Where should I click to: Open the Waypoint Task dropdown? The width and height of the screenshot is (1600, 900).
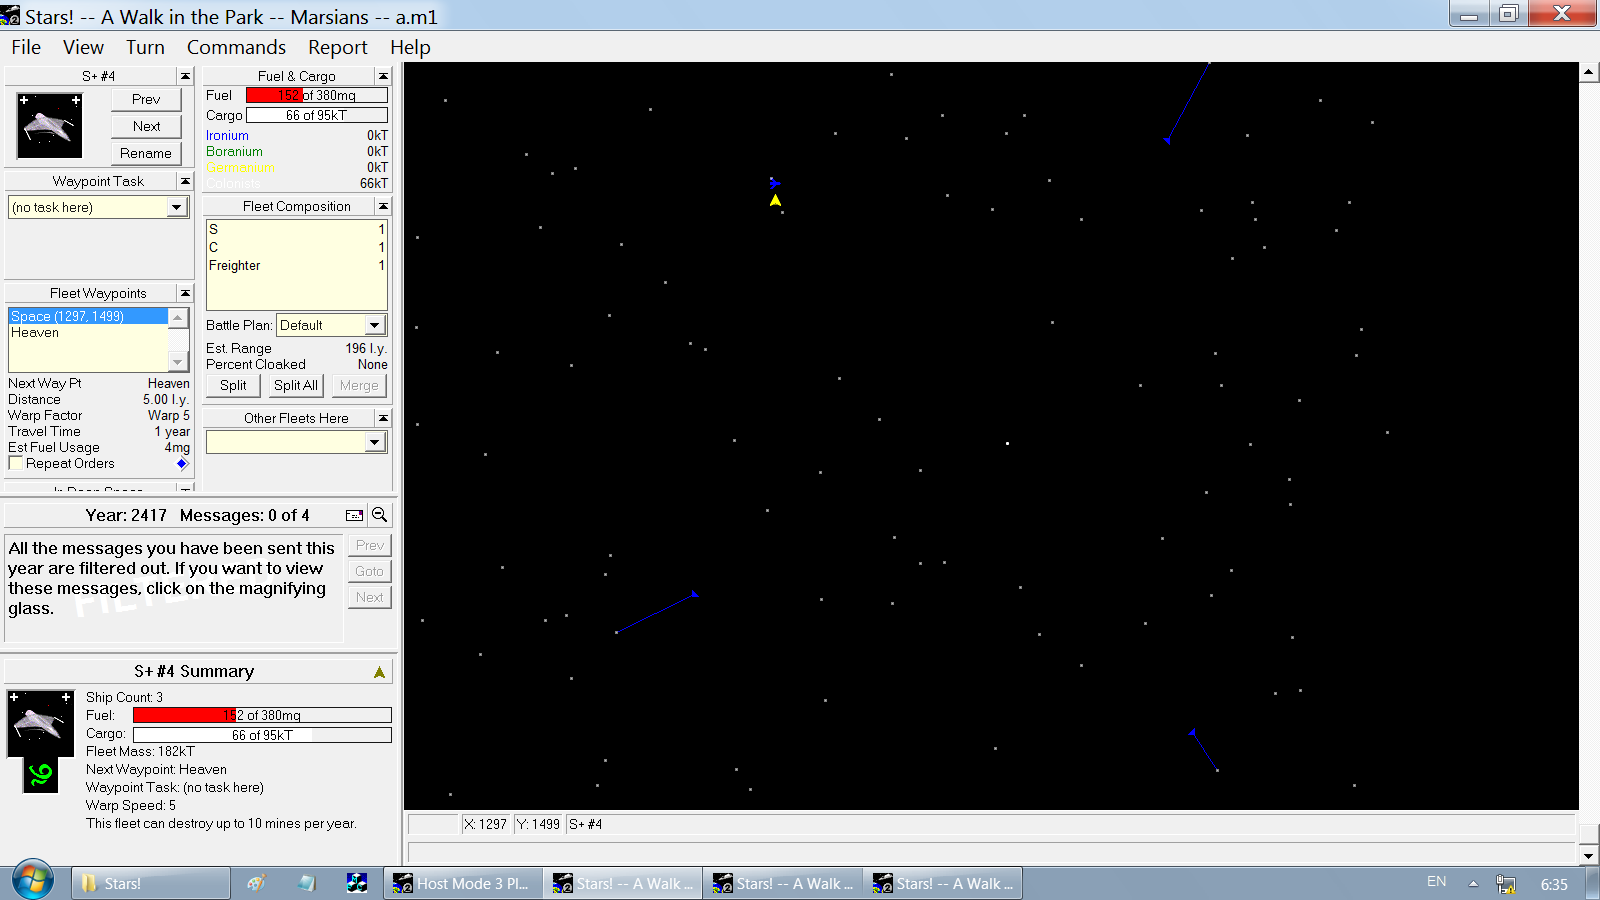(x=177, y=207)
